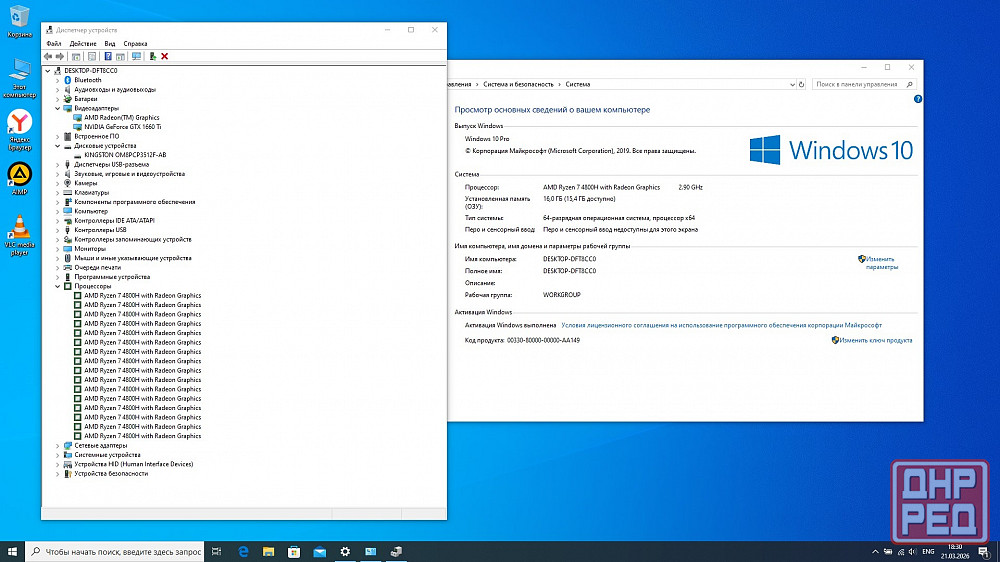Click the update driver toolbar icon
1000x562 pixels.
(x=152, y=57)
